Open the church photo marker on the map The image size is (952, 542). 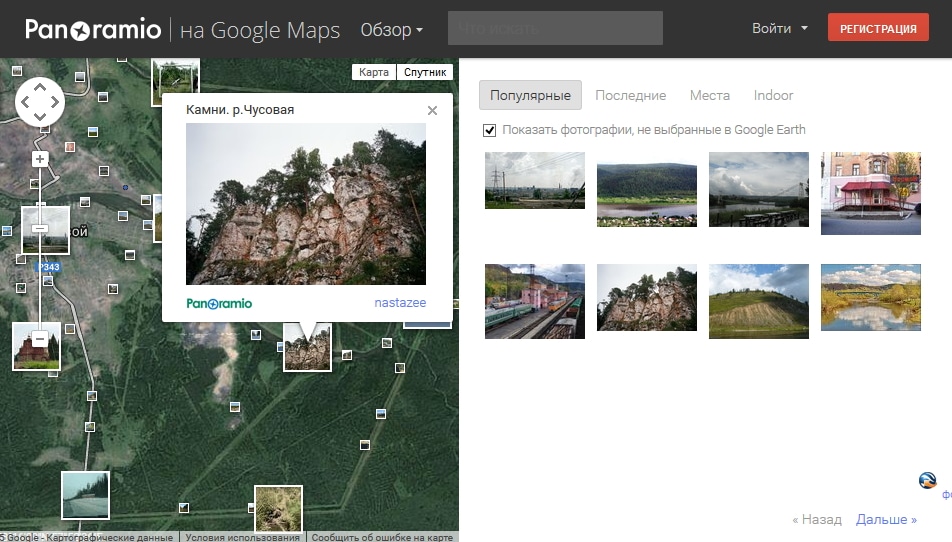pos(36,347)
